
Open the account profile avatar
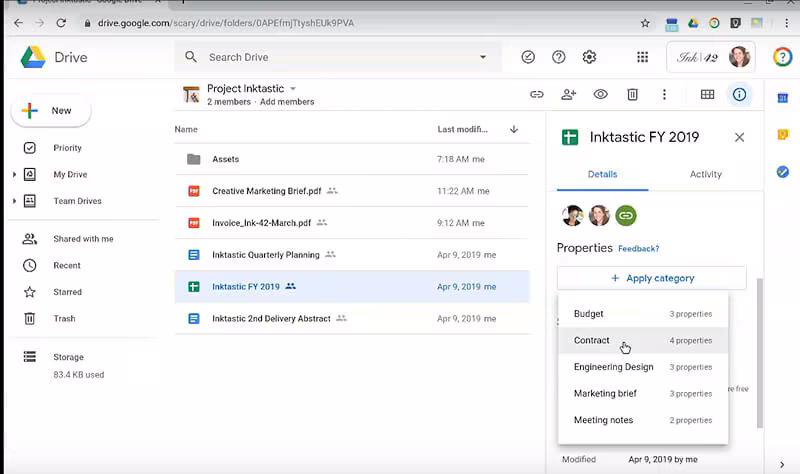tap(739, 57)
